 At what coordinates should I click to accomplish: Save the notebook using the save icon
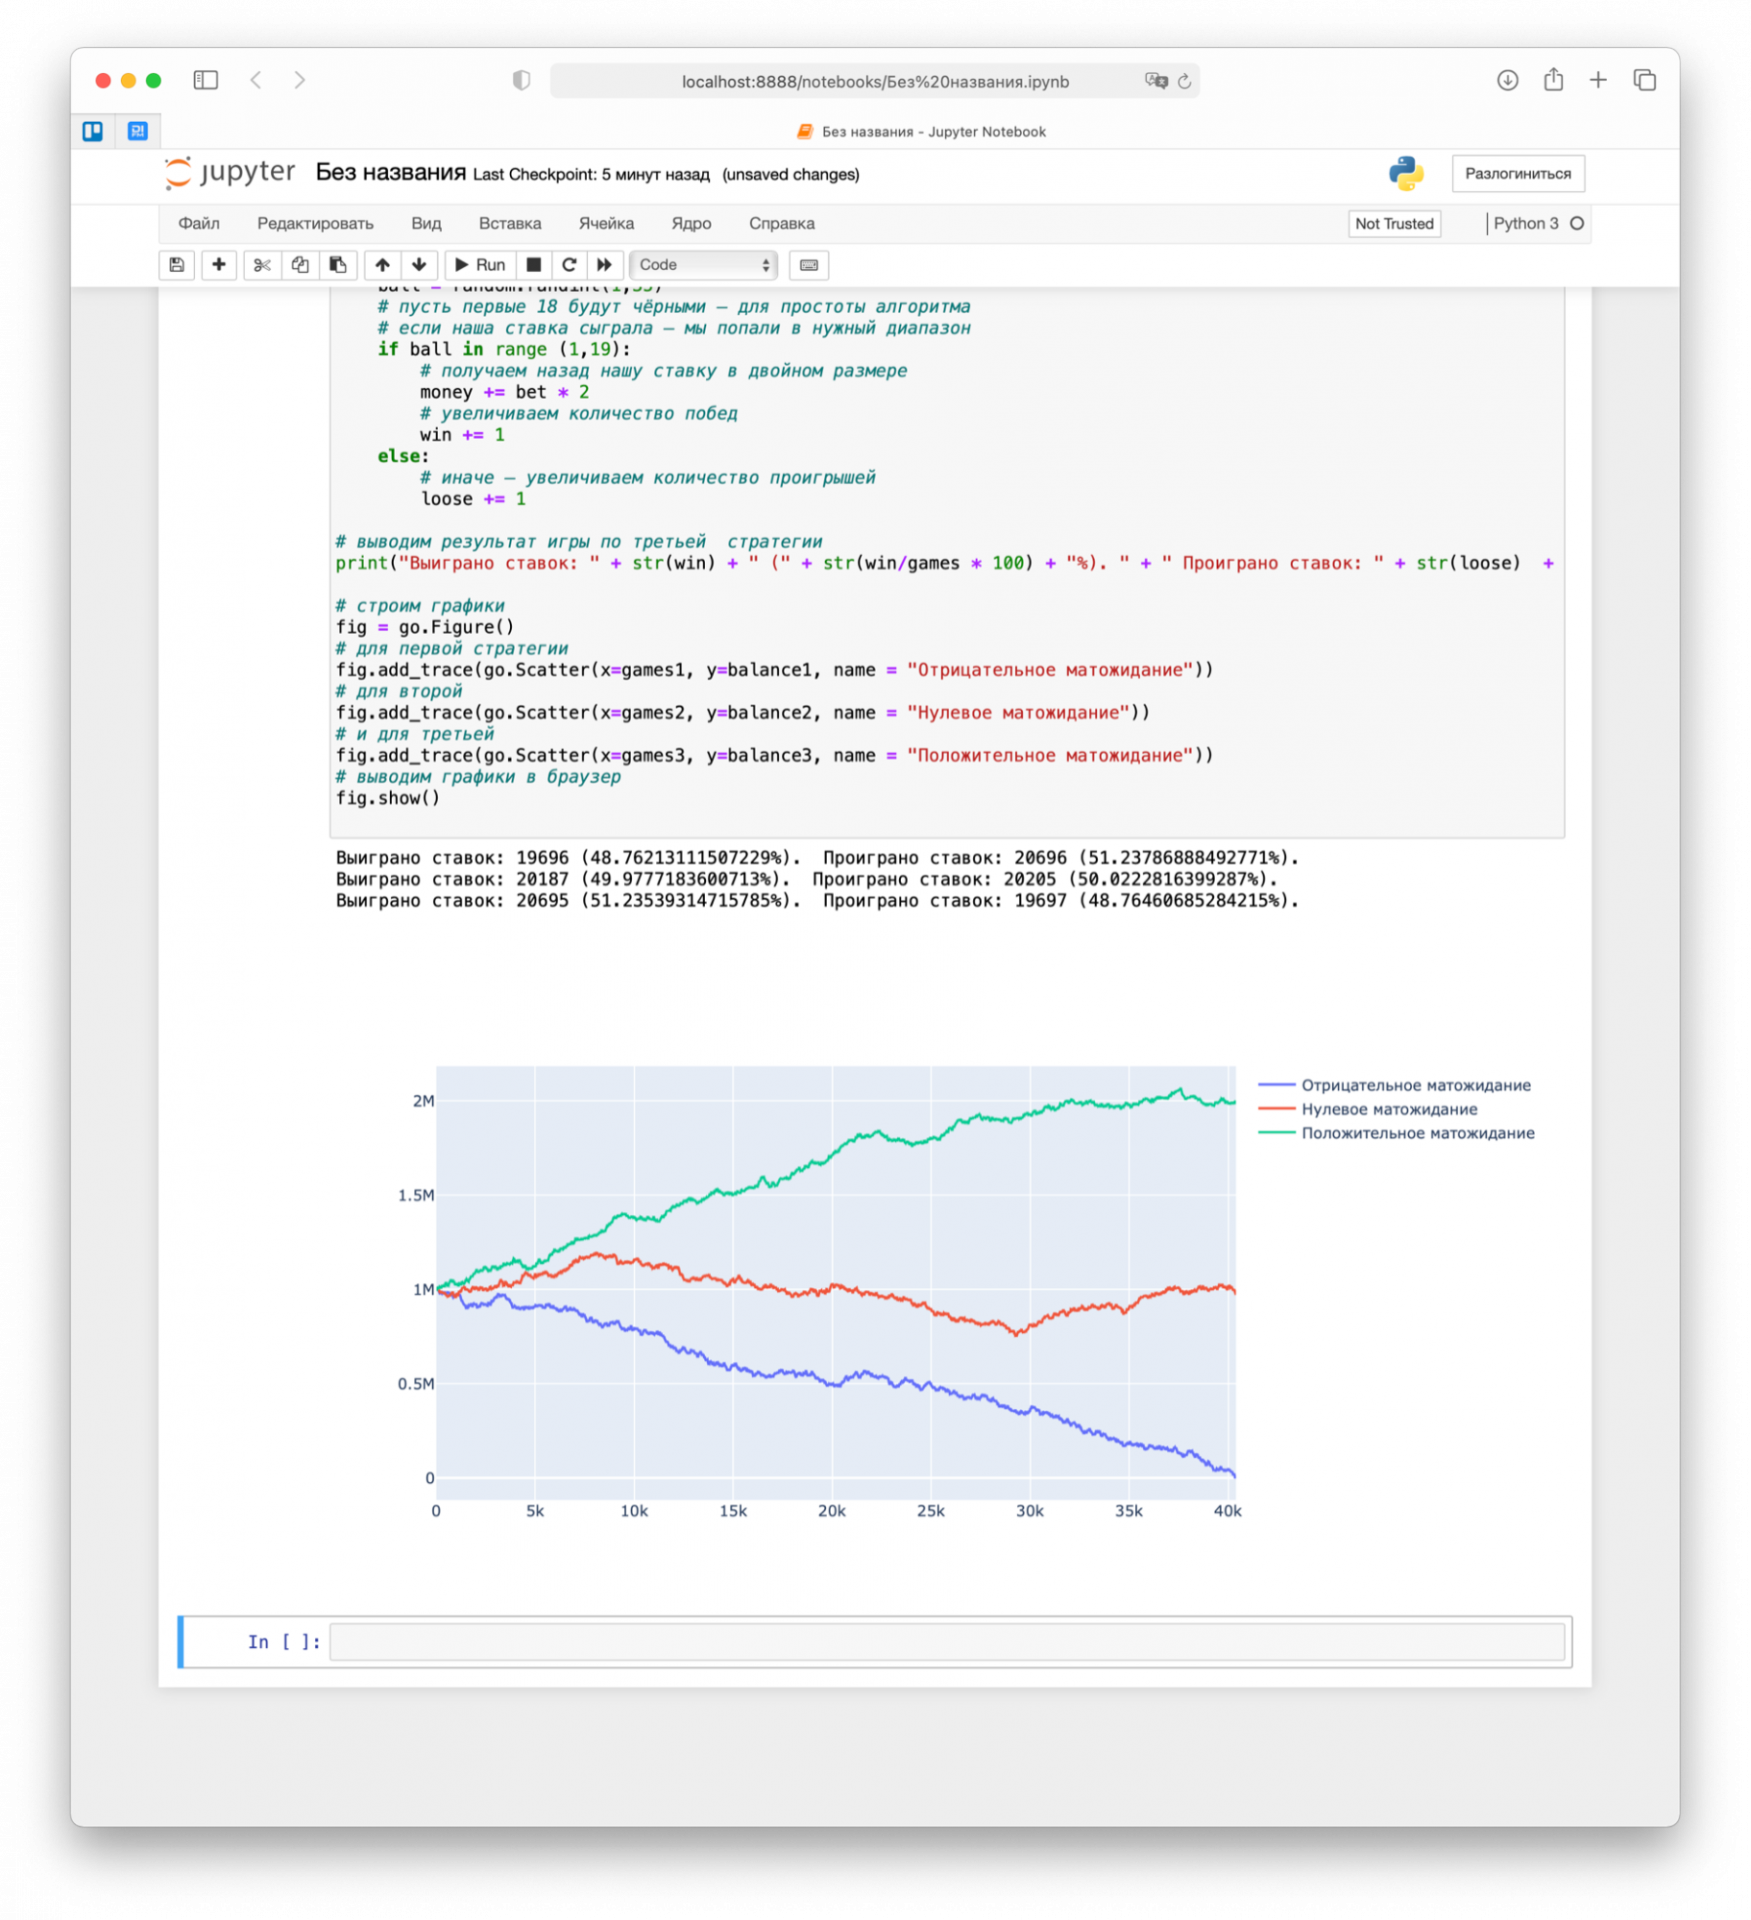click(177, 265)
